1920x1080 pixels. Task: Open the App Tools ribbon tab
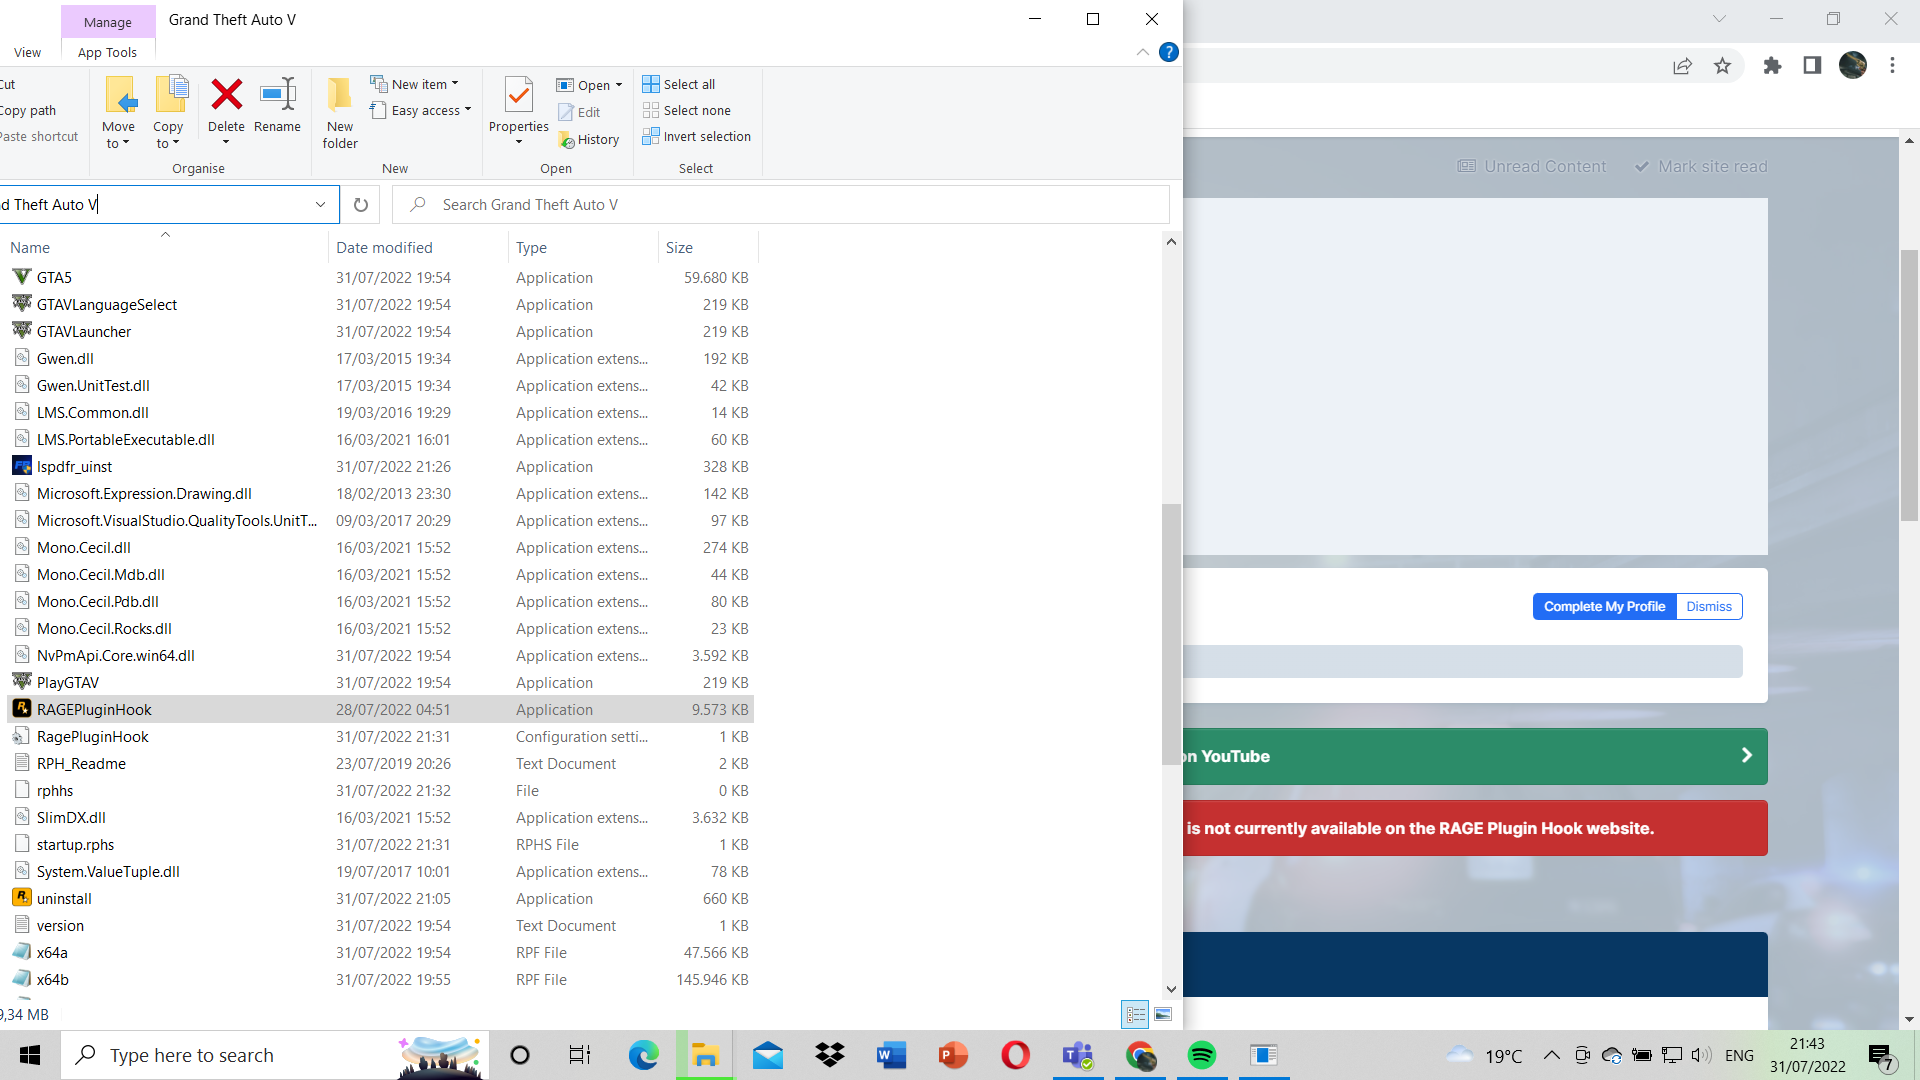point(107,52)
